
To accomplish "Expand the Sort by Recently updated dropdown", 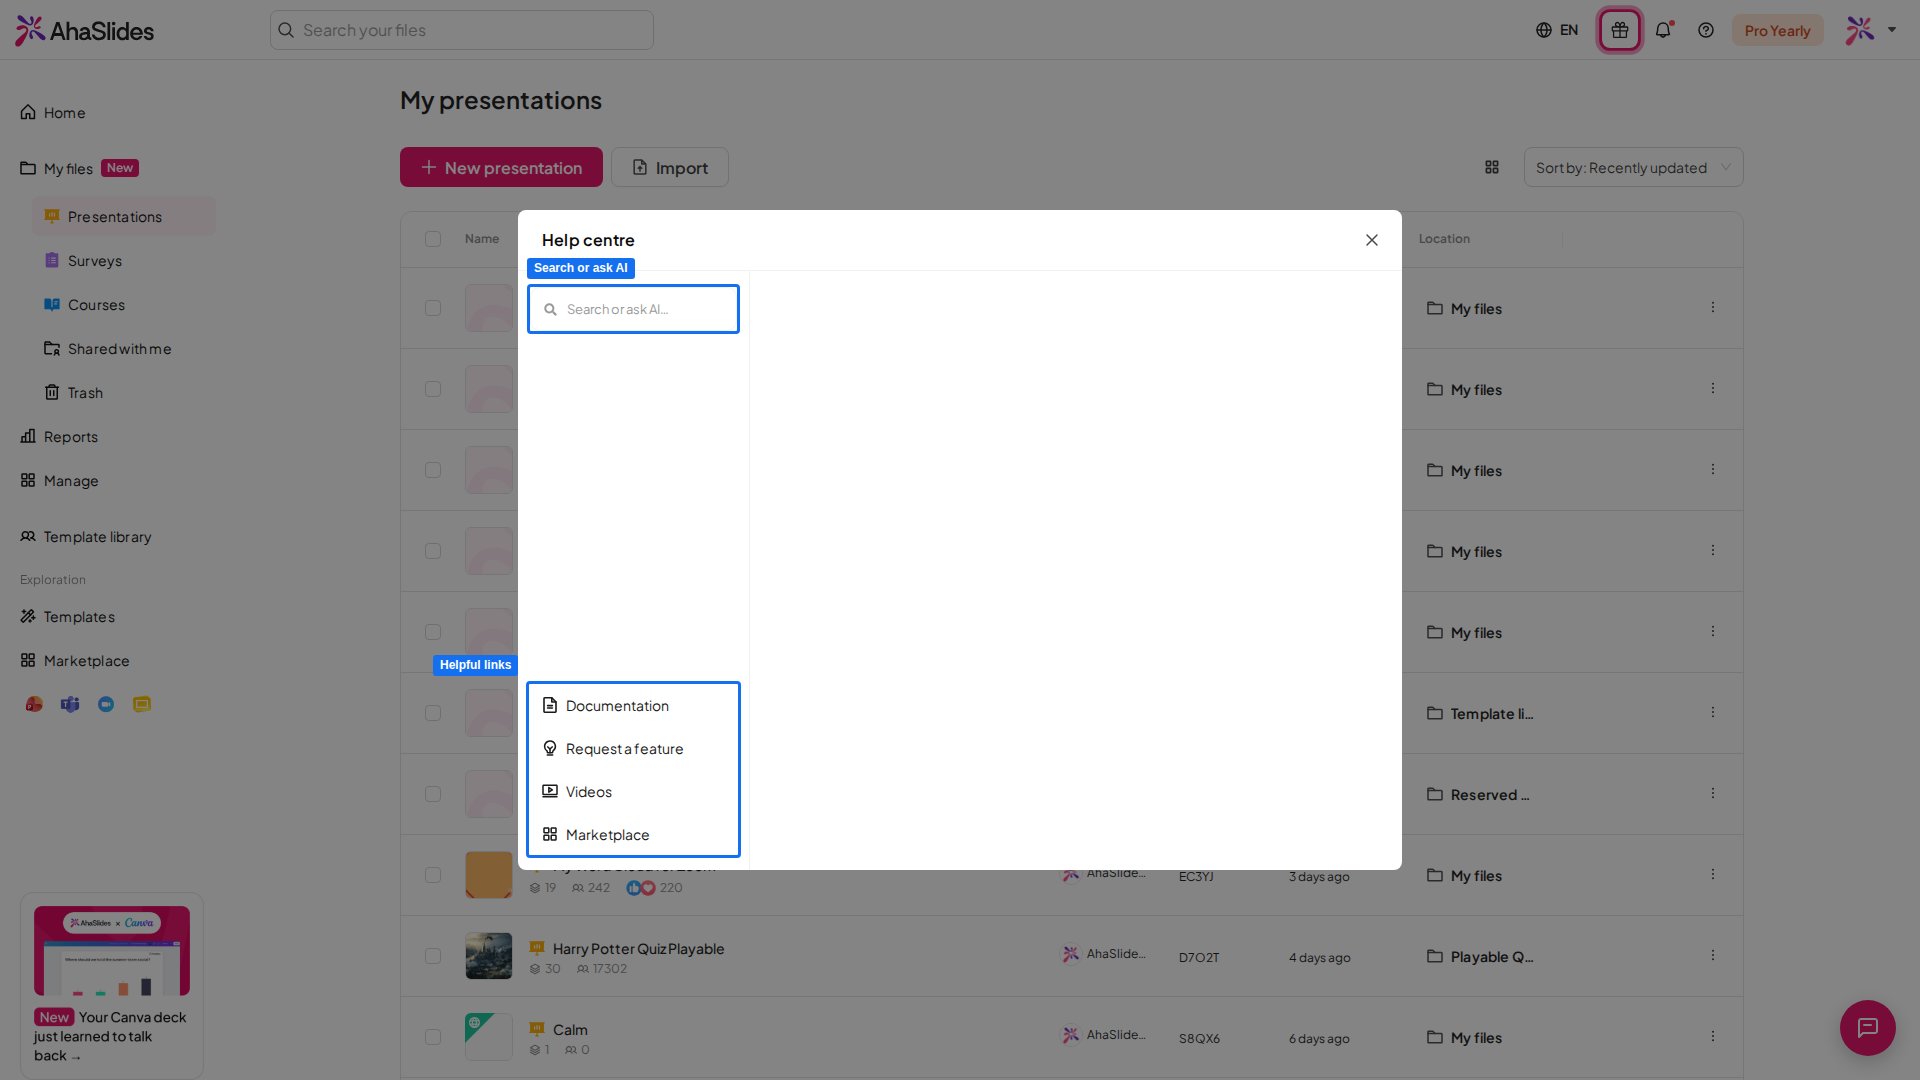I will coord(1633,167).
